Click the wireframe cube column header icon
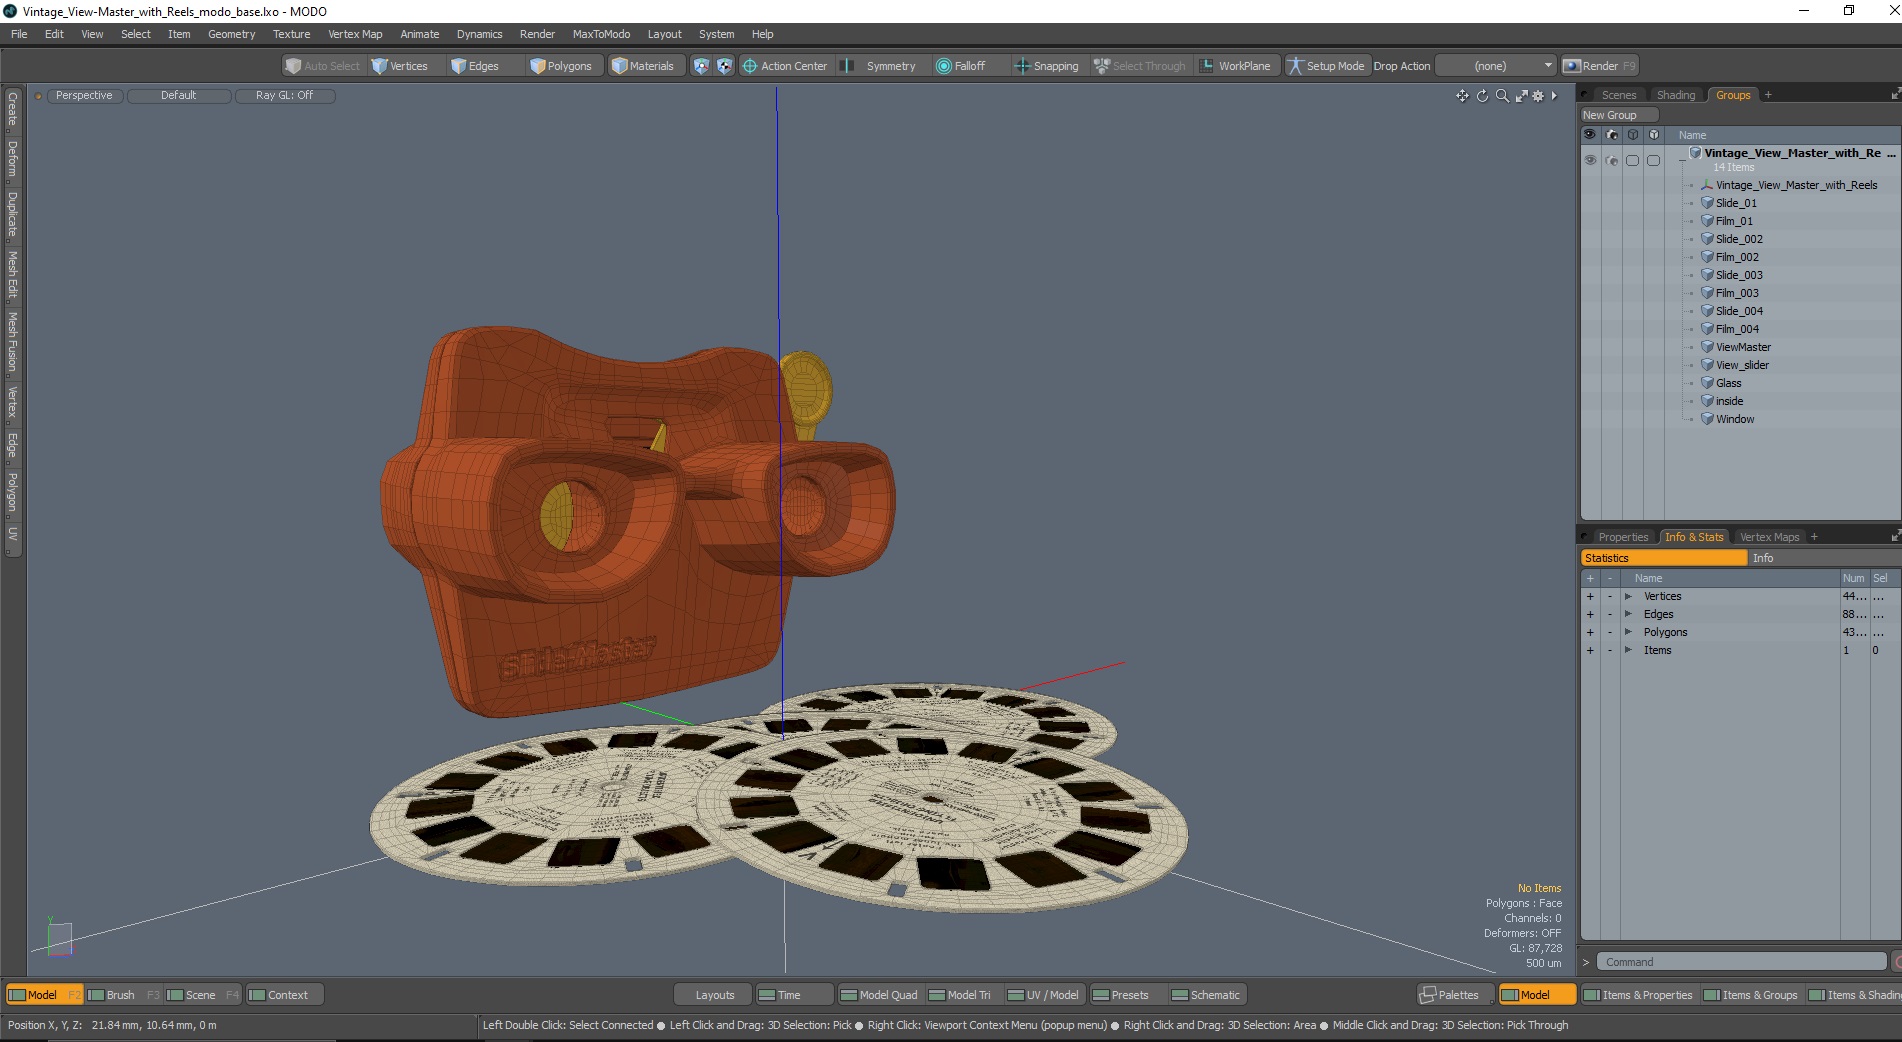 [1632, 135]
